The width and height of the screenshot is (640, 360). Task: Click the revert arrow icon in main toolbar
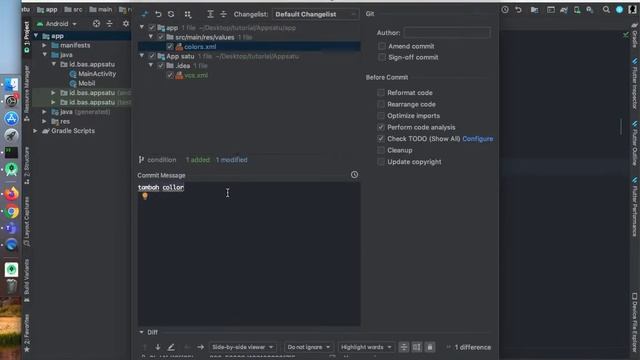click(x=518, y=9)
